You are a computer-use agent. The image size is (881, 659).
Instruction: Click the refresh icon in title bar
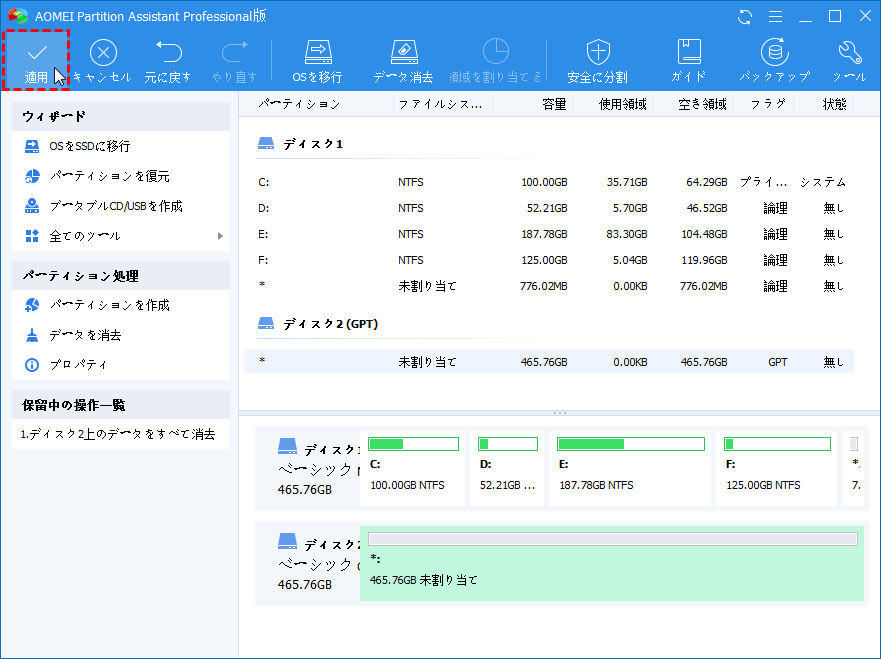[745, 17]
